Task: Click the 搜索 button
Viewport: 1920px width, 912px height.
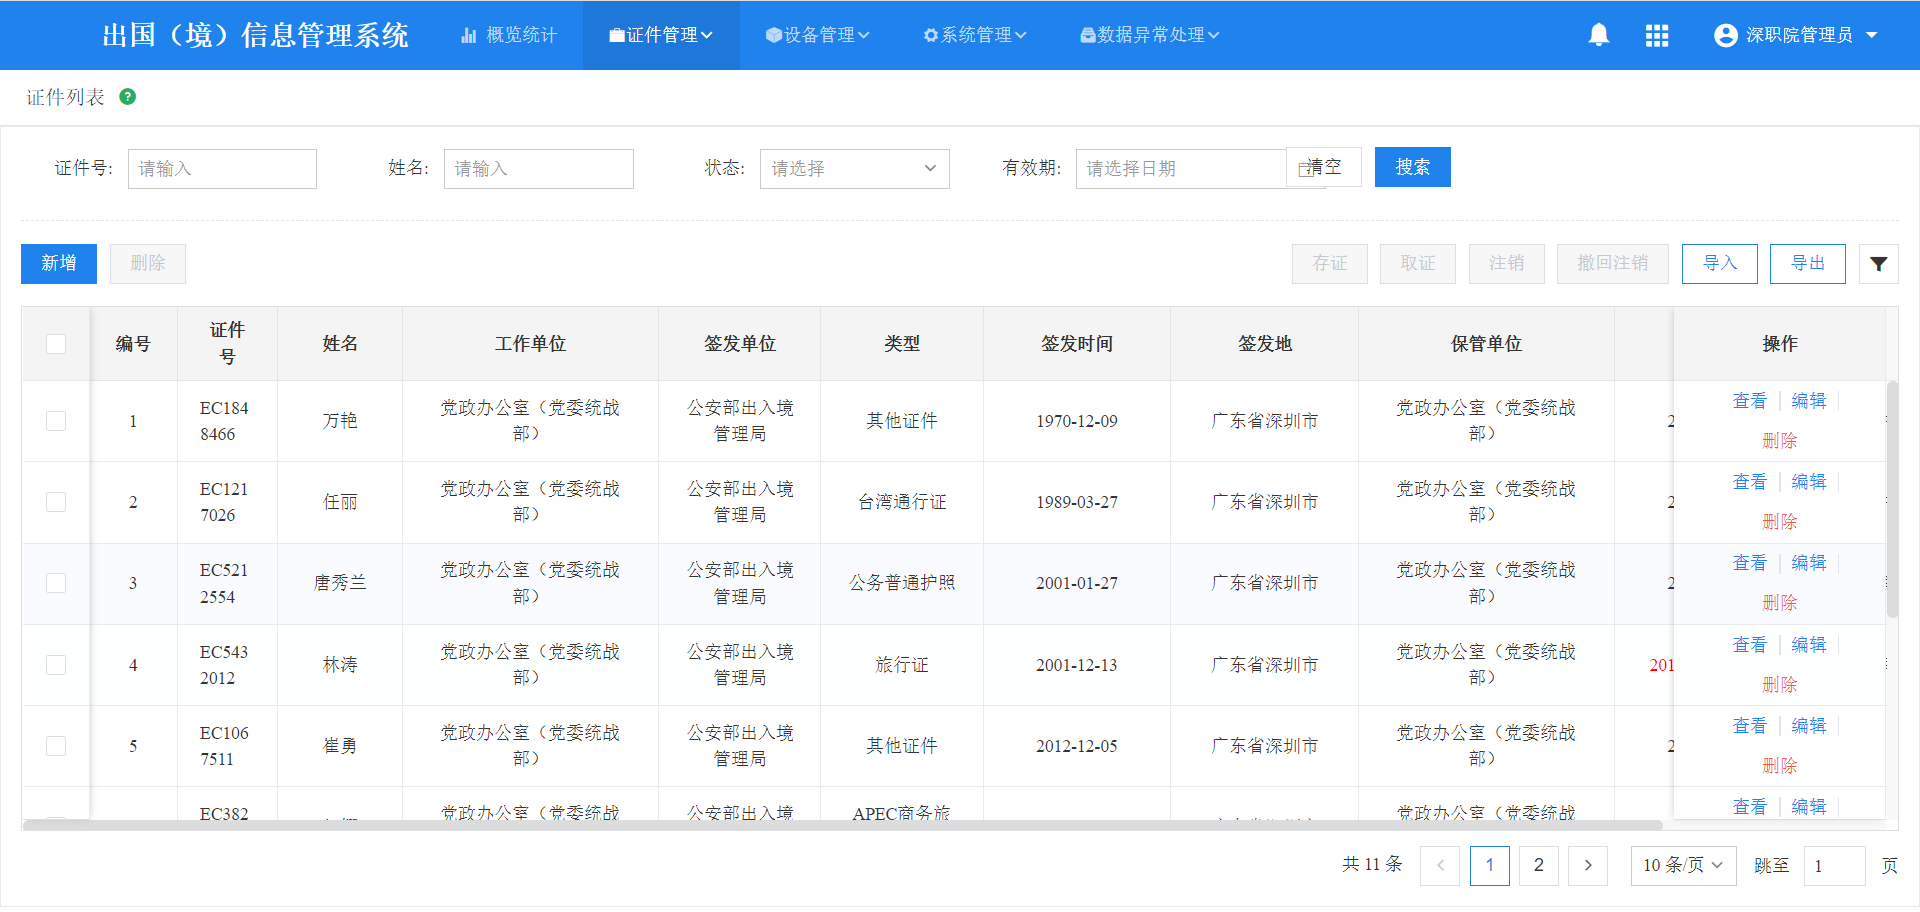Action: pos(1412,167)
